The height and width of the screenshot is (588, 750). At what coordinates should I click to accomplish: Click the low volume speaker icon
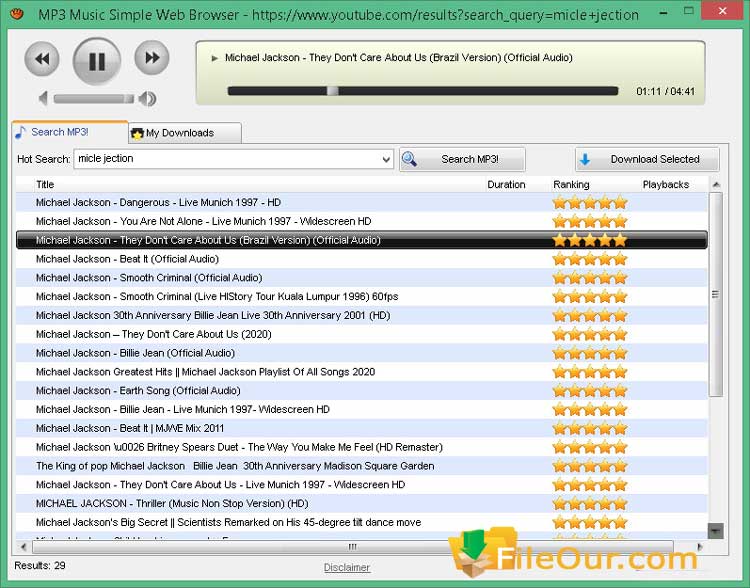[x=44, y=99]
